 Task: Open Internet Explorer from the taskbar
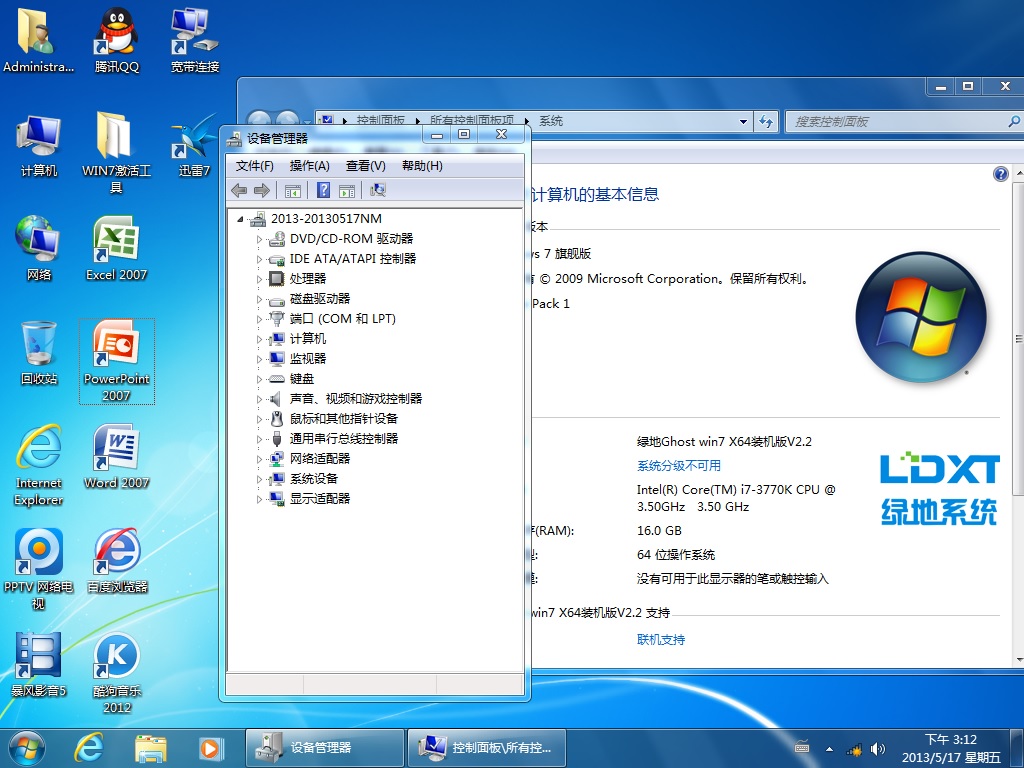[89, 748]
